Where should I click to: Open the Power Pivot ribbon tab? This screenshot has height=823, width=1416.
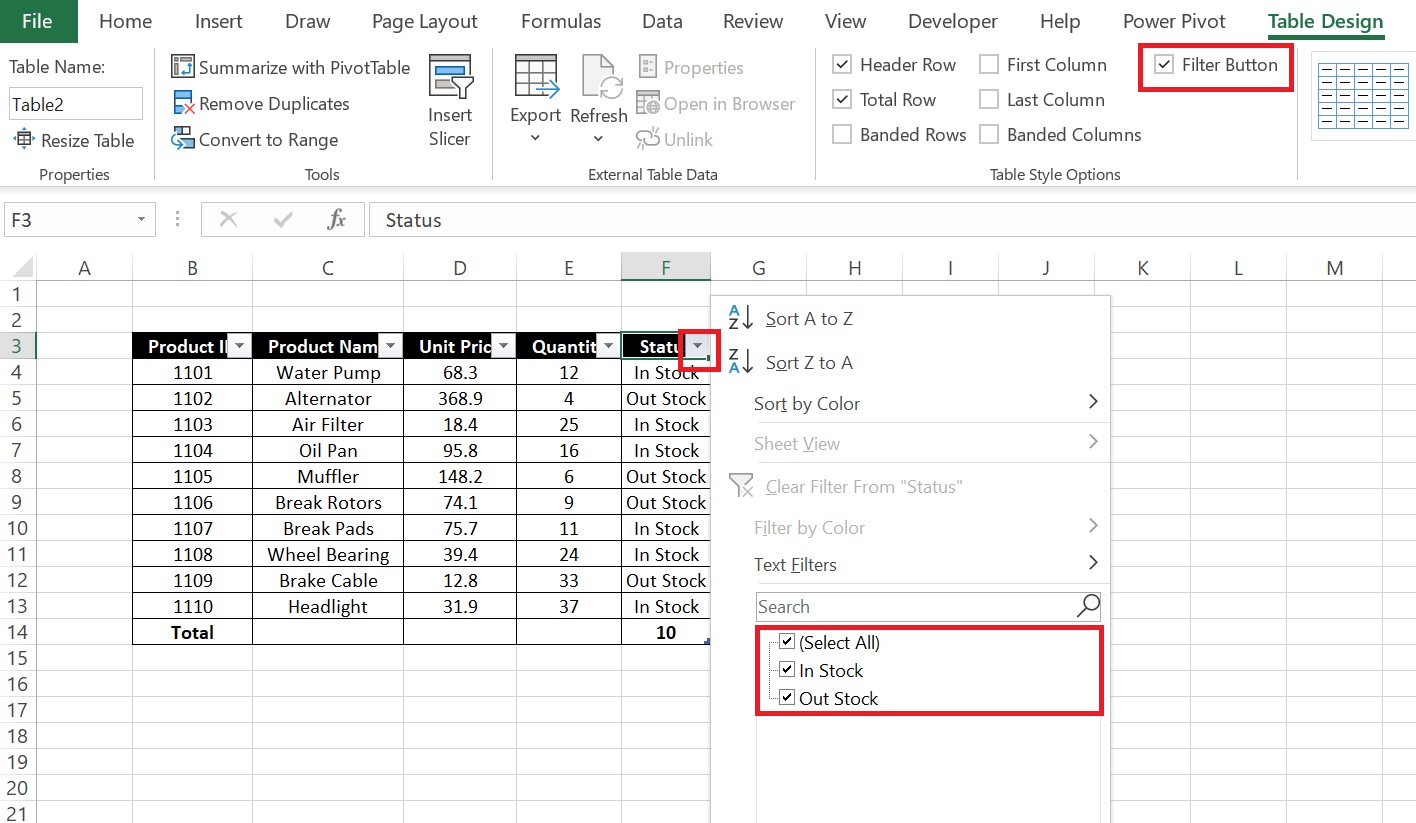tap(1174, 20)
